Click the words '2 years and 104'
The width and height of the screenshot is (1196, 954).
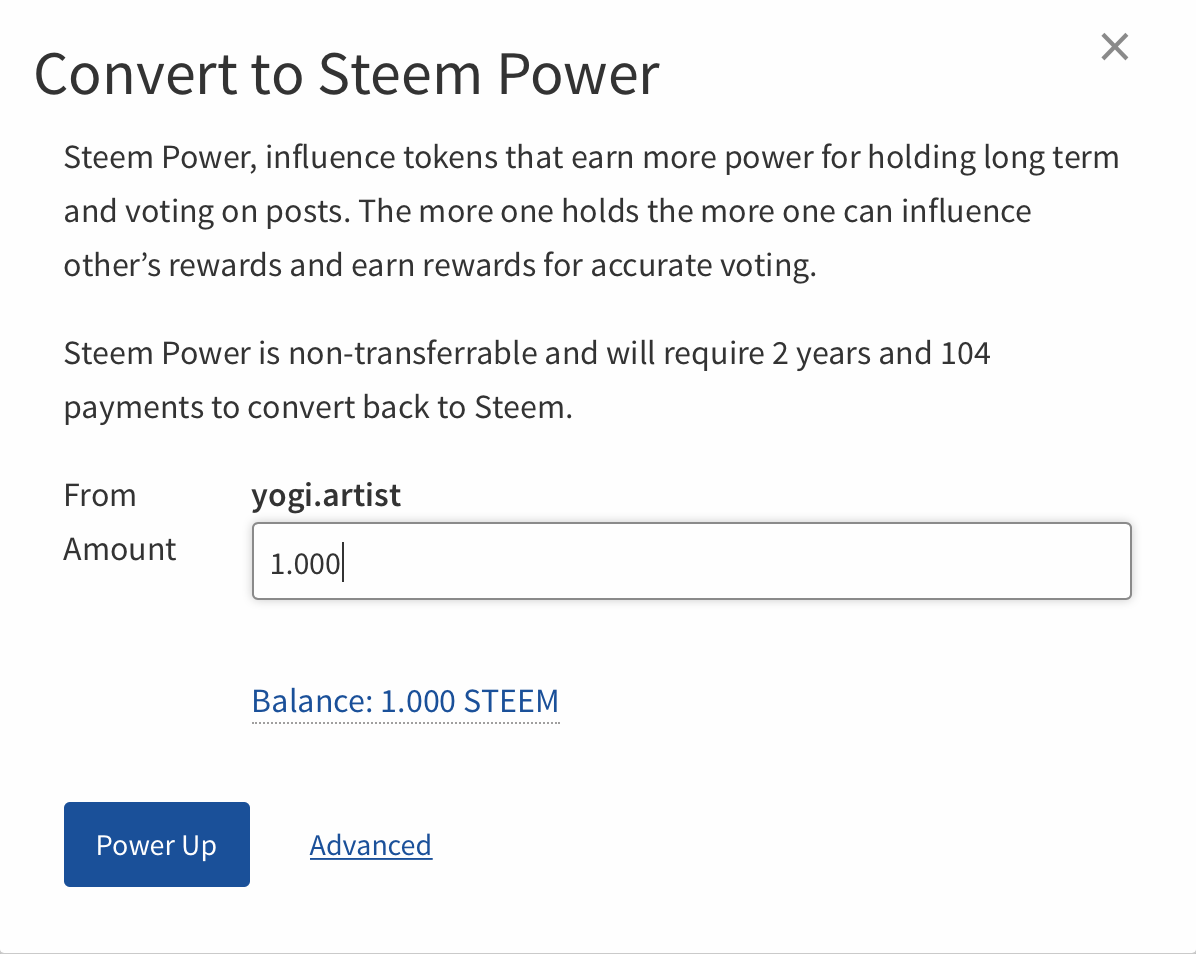tap(893, 353)
